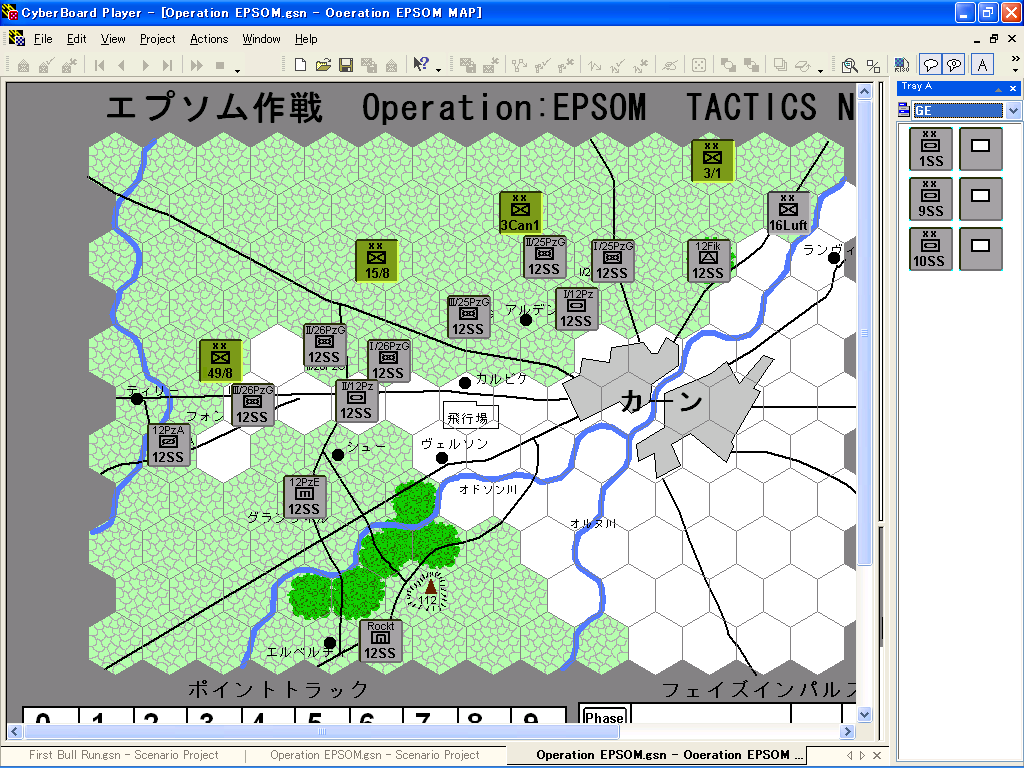
Task: Switch to Operation EPSOM.gsn Scenario Project tab
Action: click(375, 755)
